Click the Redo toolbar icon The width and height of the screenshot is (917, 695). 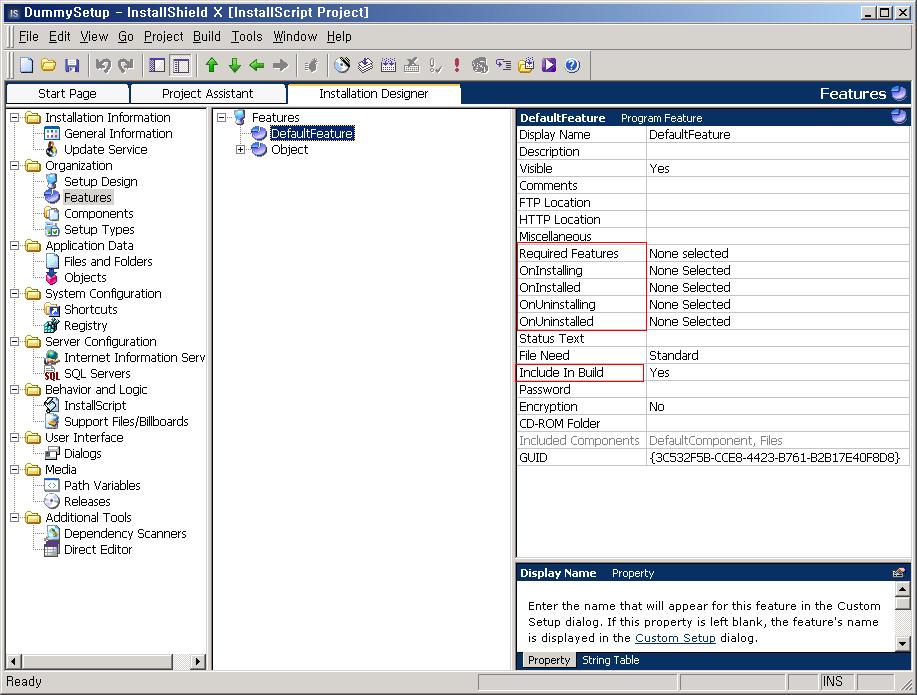point(126,65)
